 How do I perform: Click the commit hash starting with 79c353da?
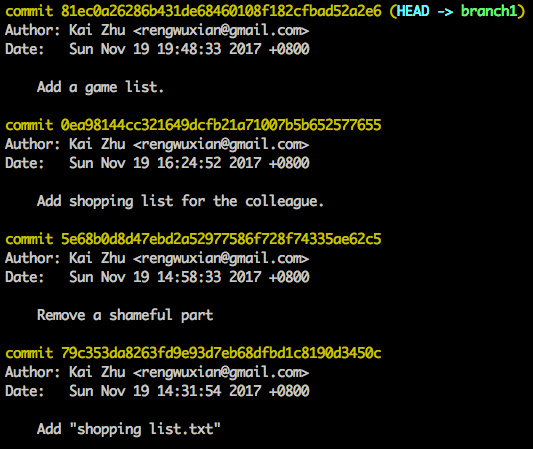click(x=221, y=353)
